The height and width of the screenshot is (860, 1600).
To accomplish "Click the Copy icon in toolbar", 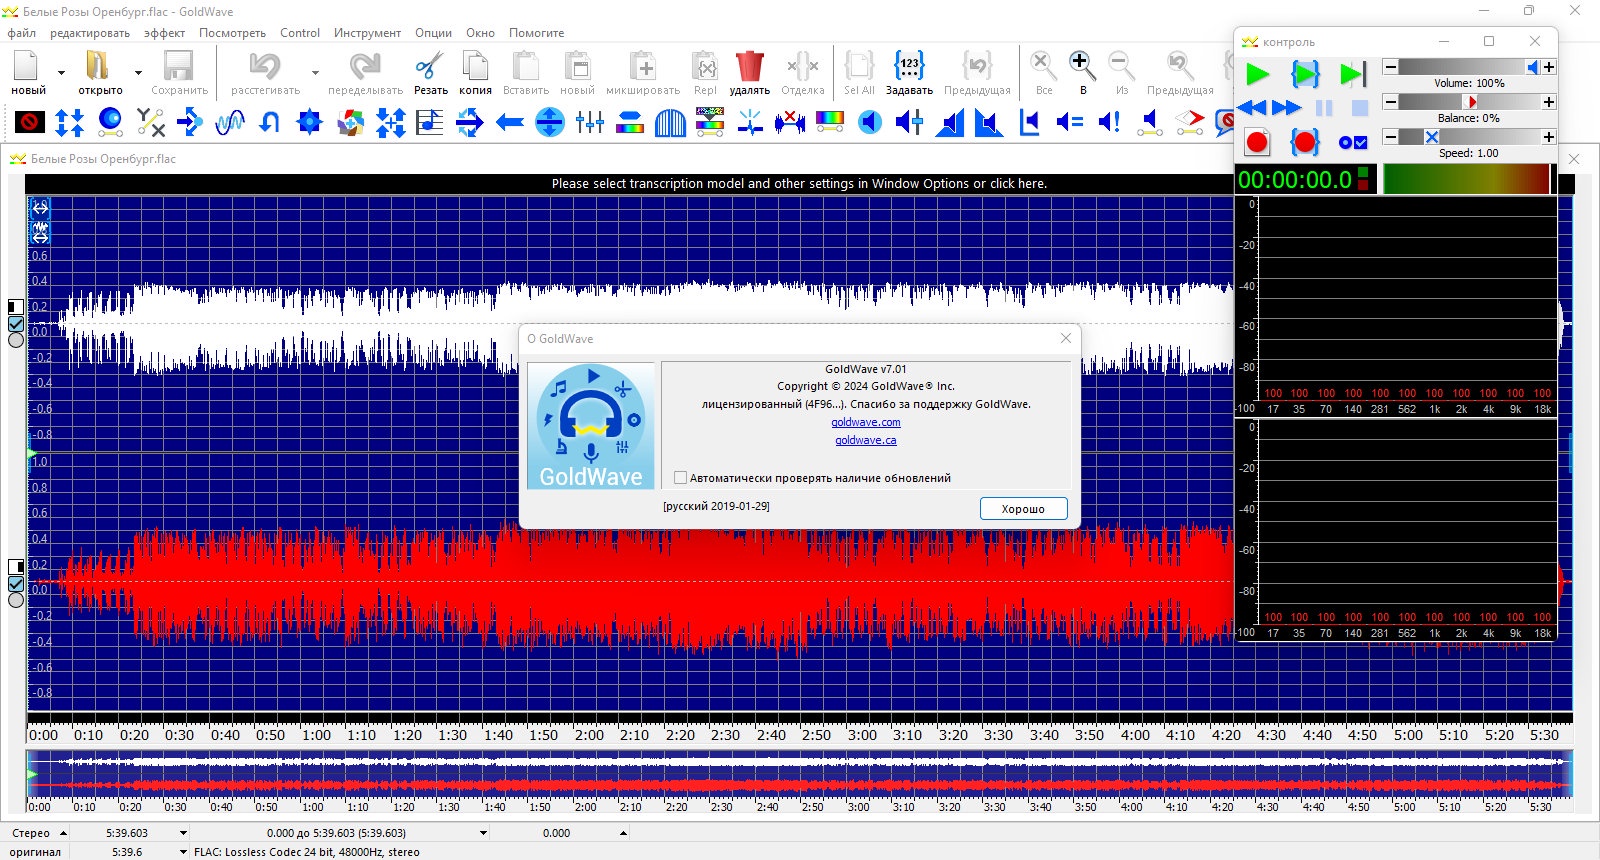I will click(x=475, y=68).
